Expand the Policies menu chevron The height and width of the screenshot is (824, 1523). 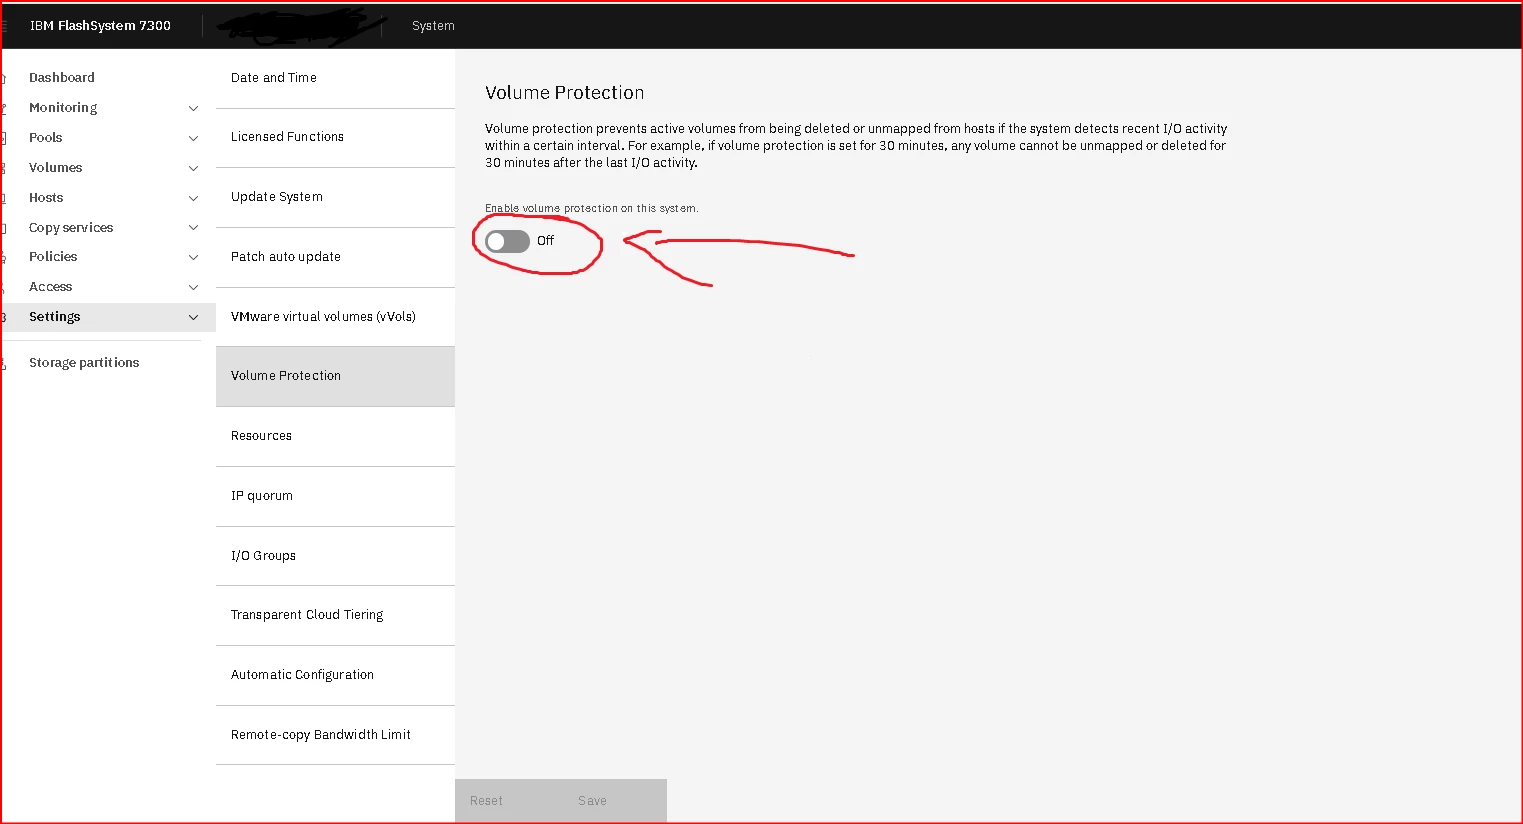click(x=193, y=257)
